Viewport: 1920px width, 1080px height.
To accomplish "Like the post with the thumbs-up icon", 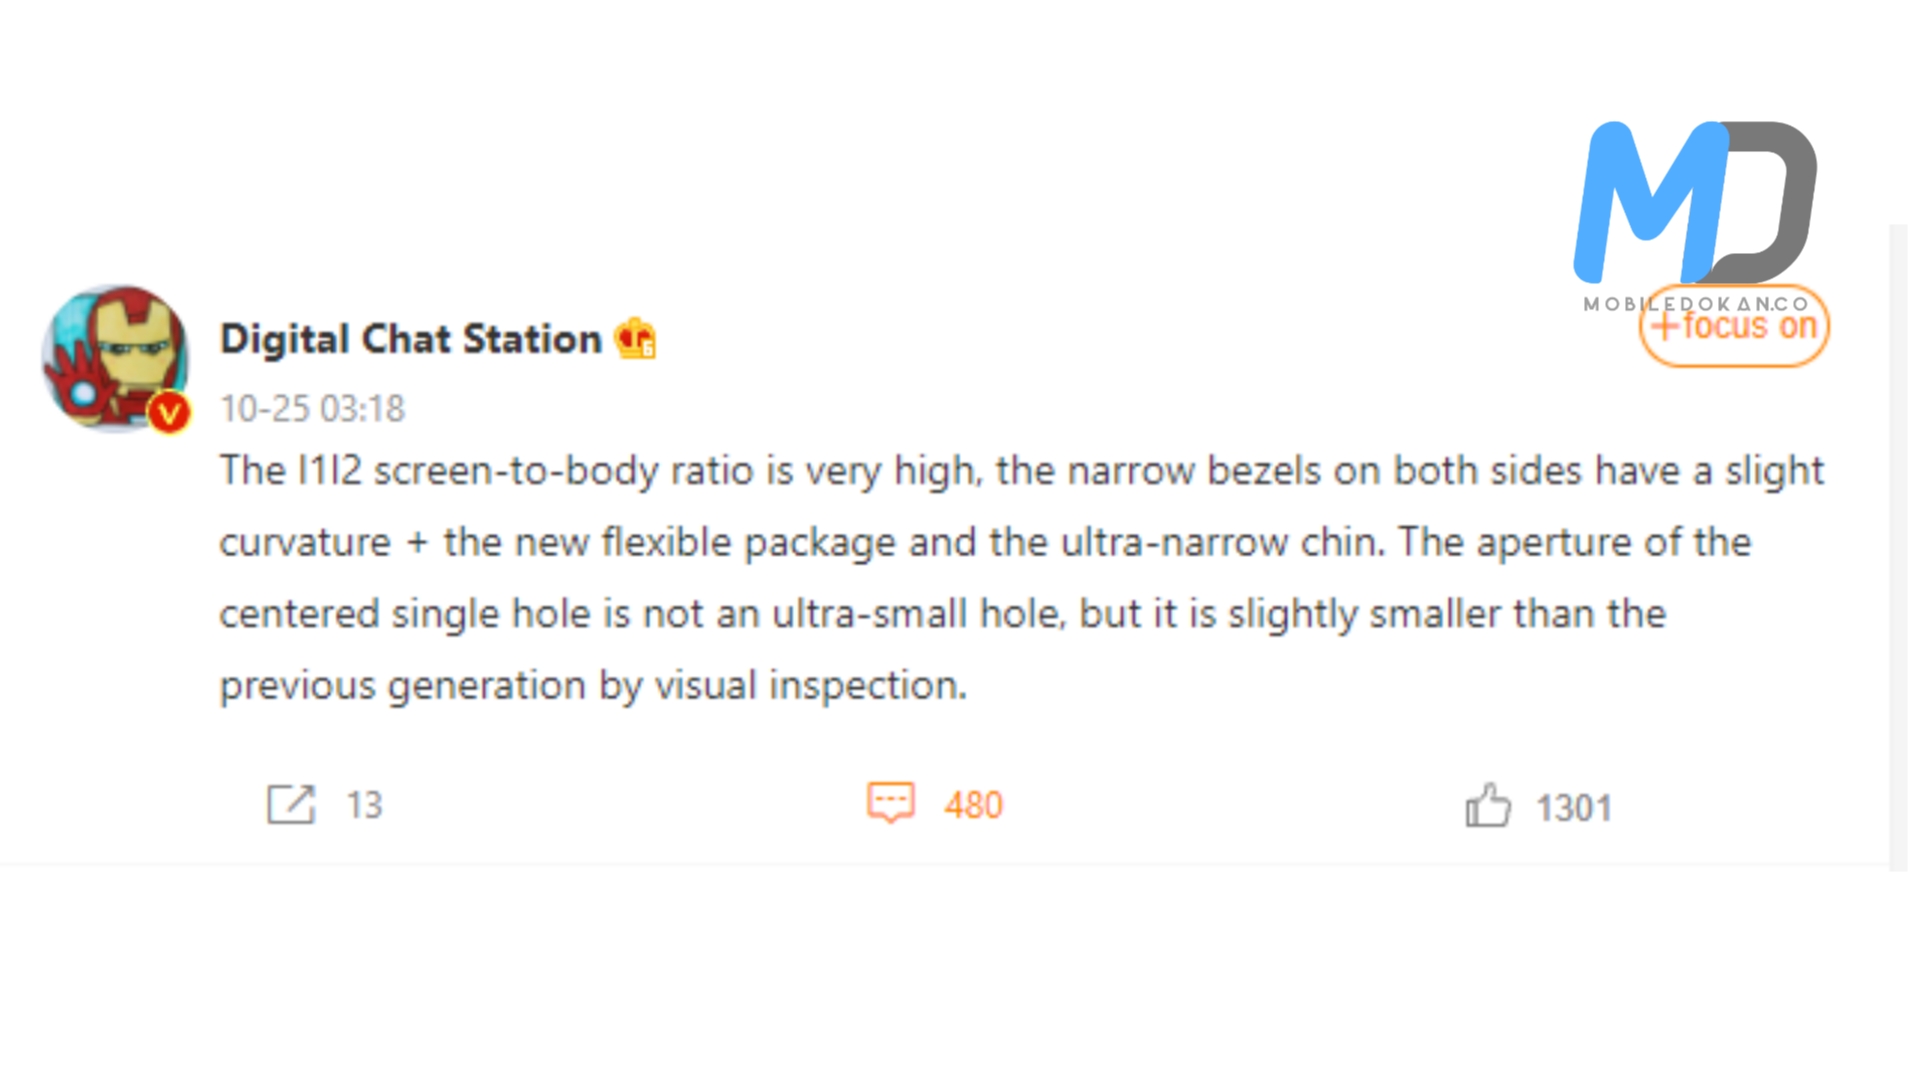I will (1488, 805).
